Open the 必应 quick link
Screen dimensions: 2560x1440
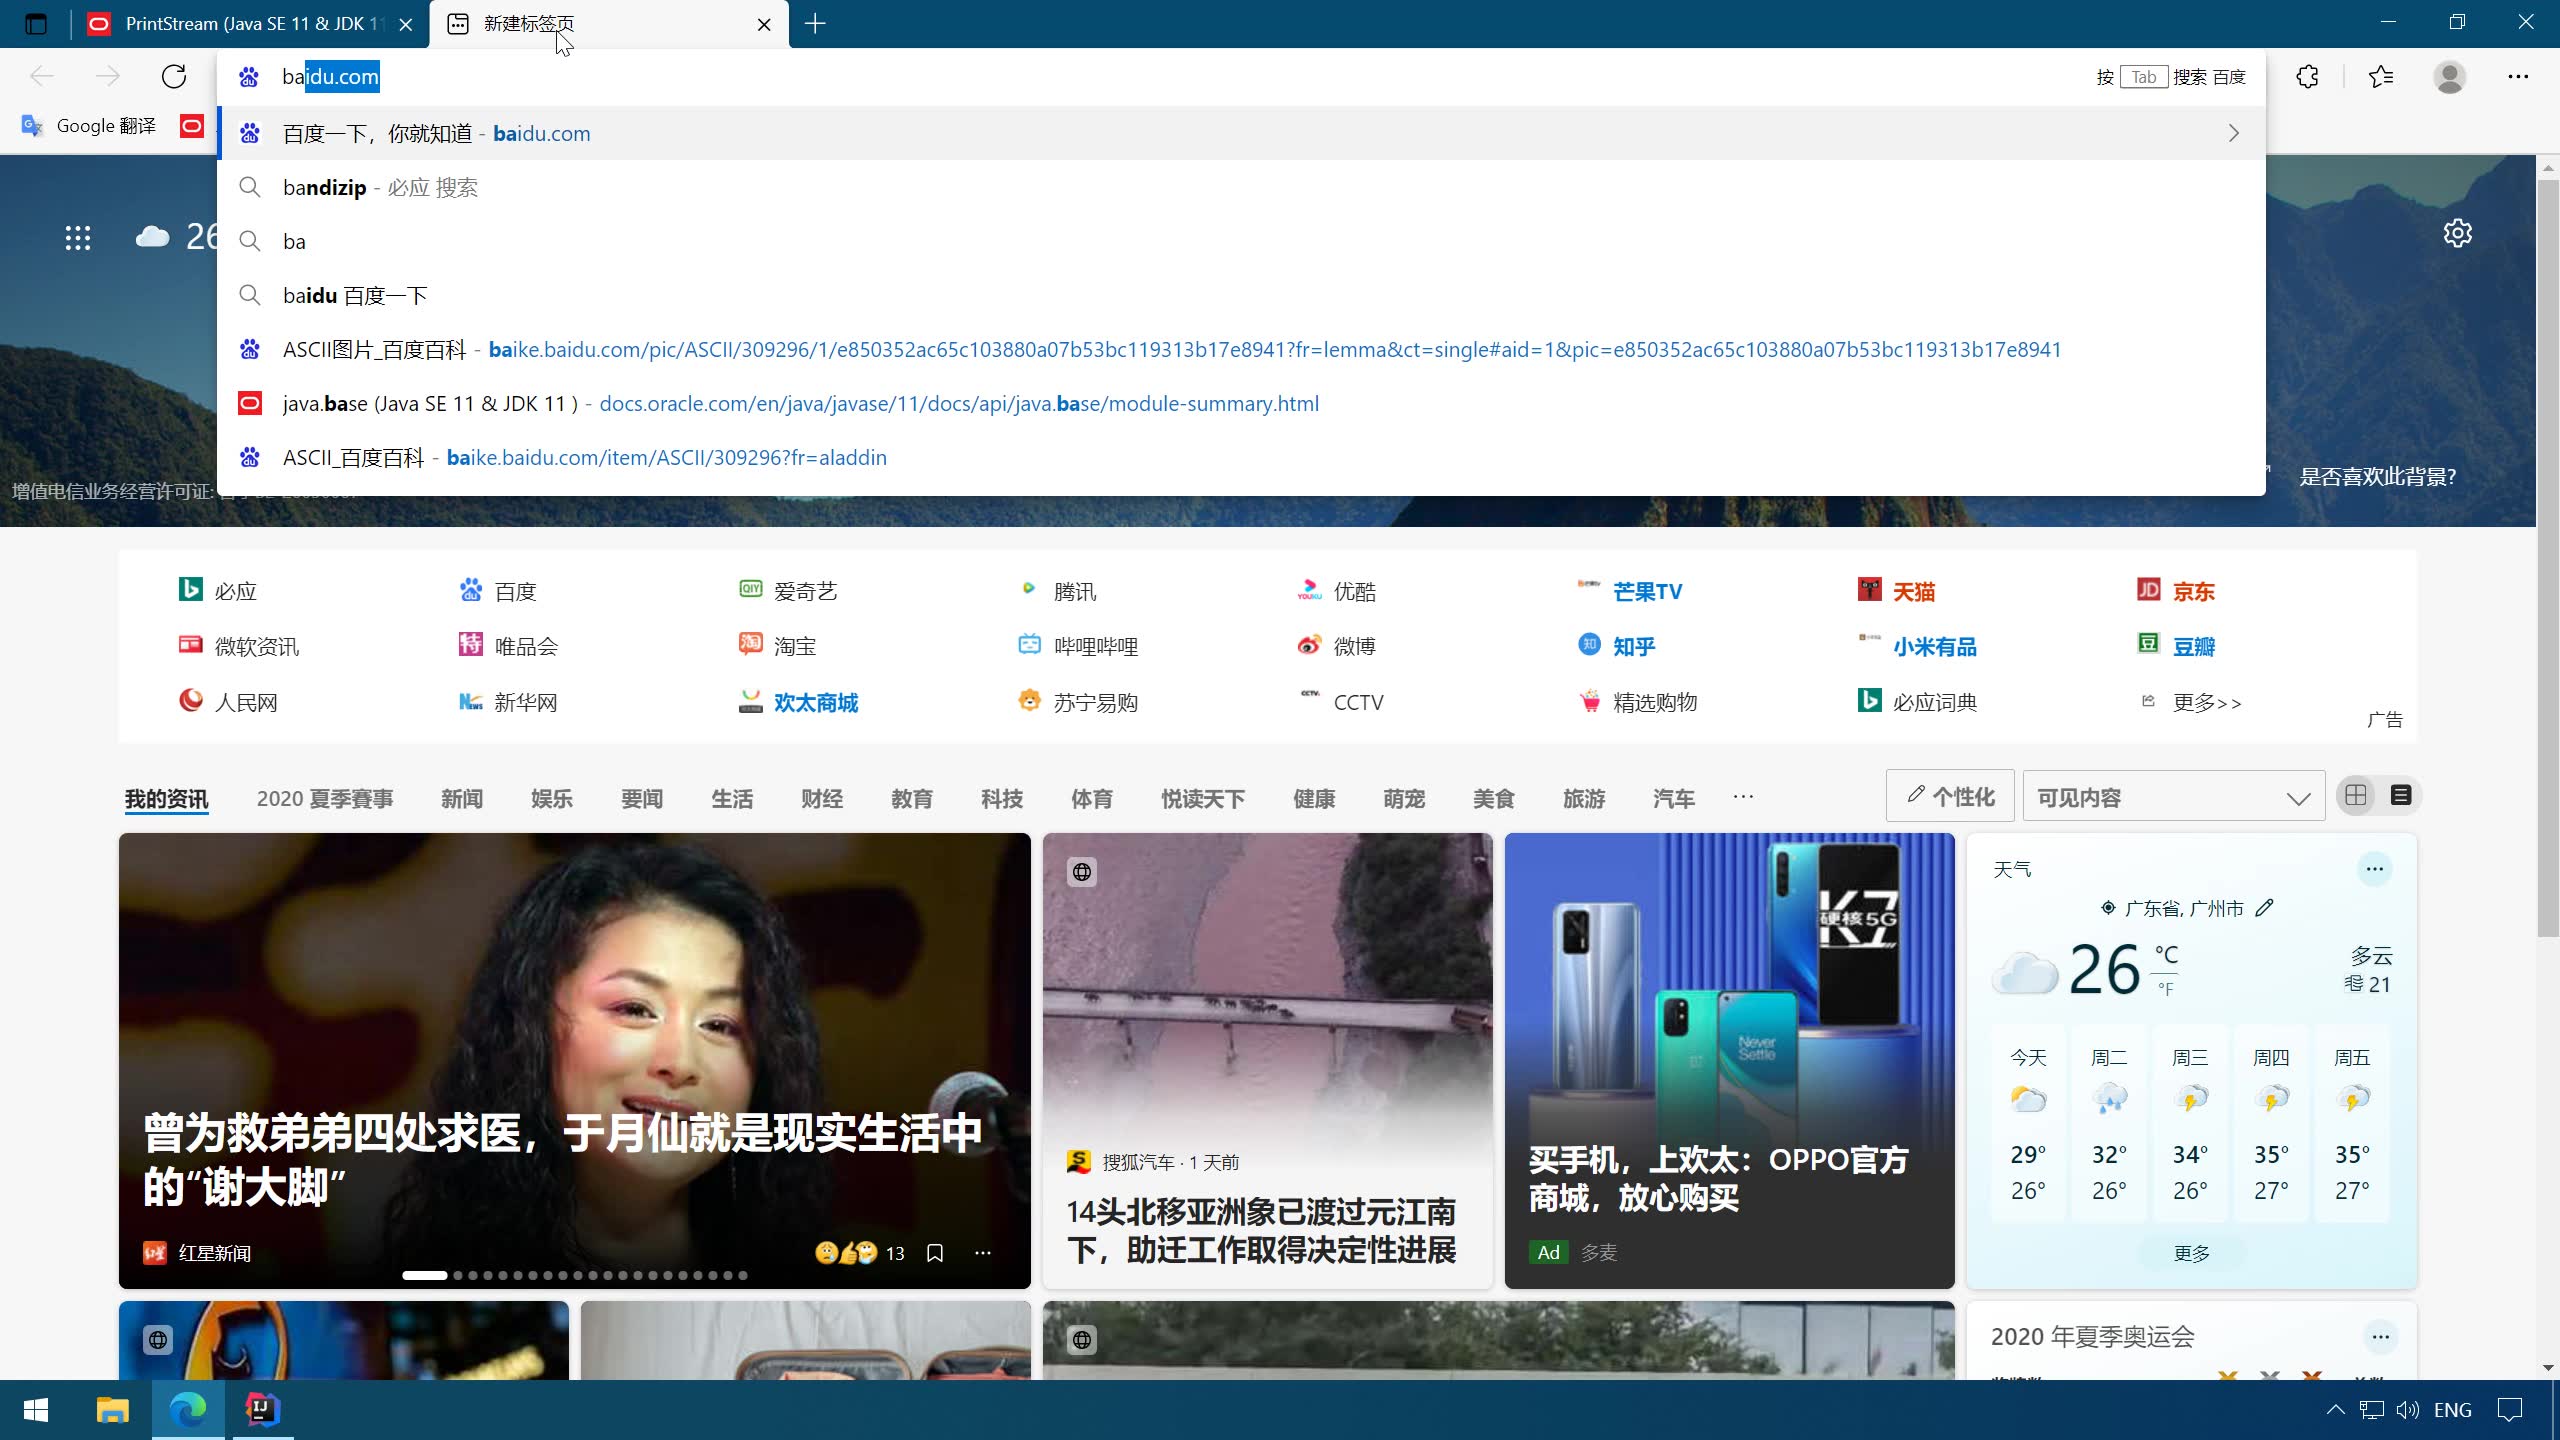click(218, 591)
